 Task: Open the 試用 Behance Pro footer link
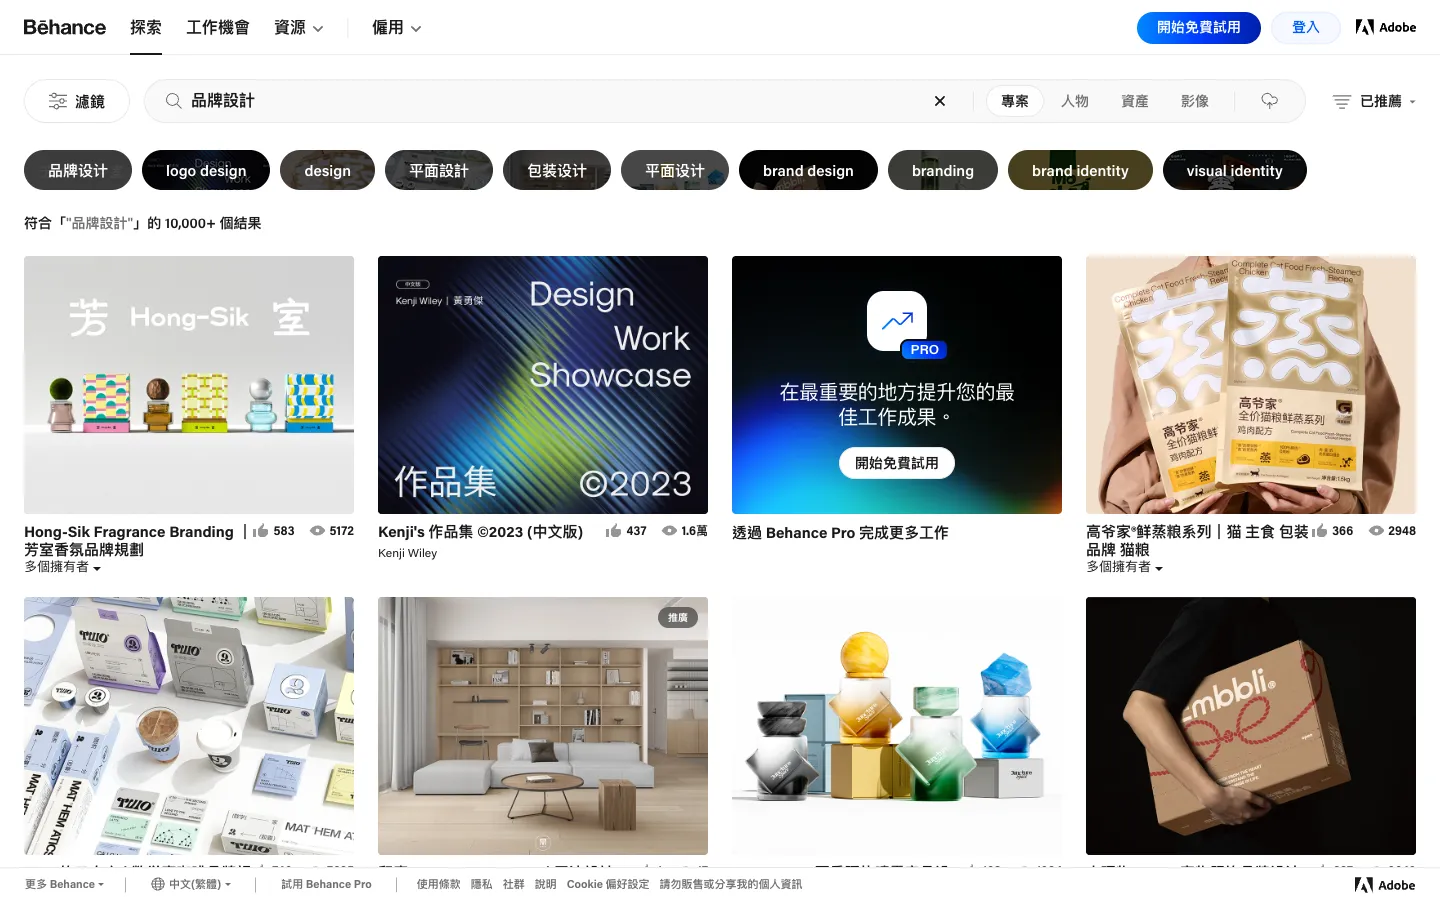pyautogui.click(x=326, y=884)
